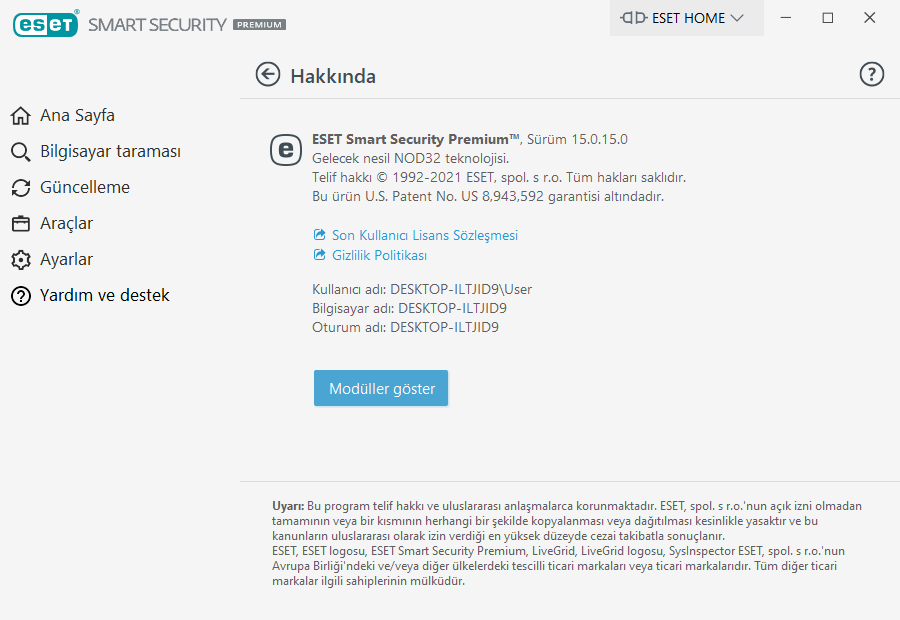
Task: Click the ESET logo in title bar
Action: pyautogui.click(x=46, y=23)
